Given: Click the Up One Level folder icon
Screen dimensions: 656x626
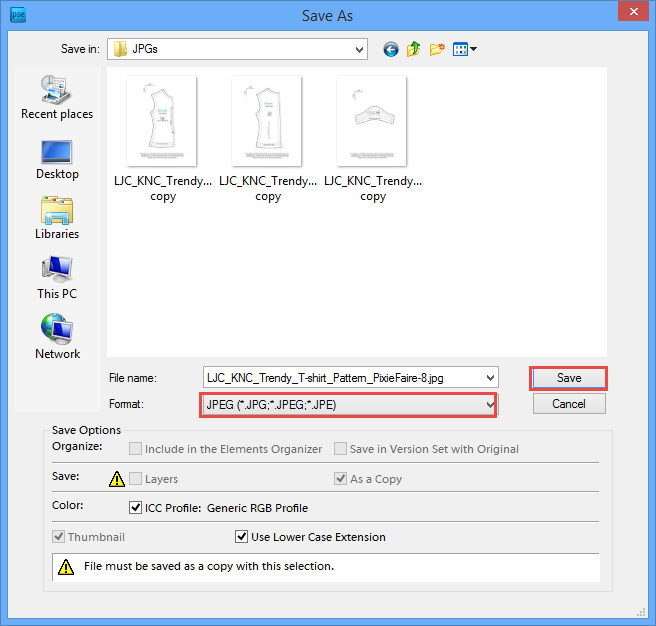Looking at the screenshot, I should (413, 49).
